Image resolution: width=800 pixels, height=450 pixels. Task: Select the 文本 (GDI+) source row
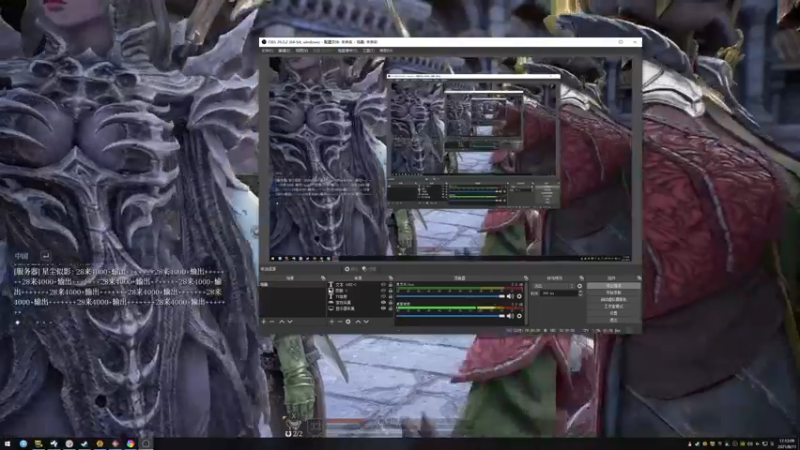click(362, 285)
